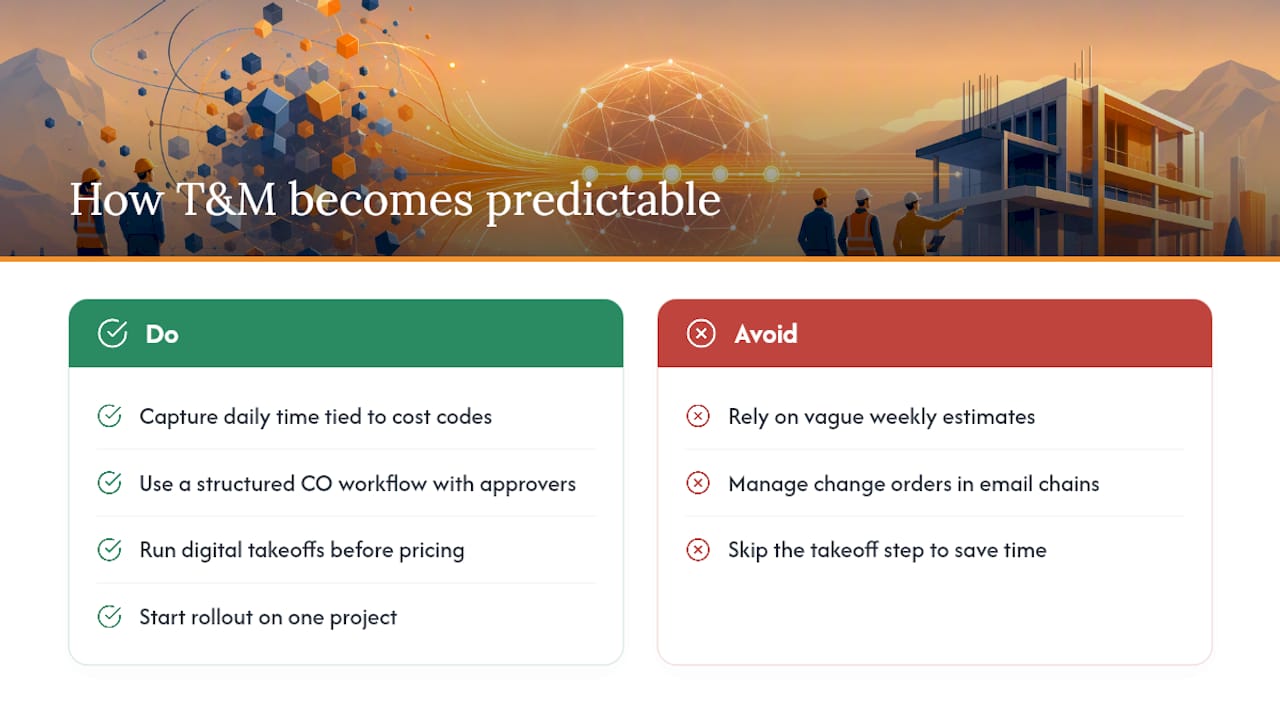1280x720 pixels.
Task: Select text Manage change orders in email chains
Action: pyautogui.click(x=914, y=484)
